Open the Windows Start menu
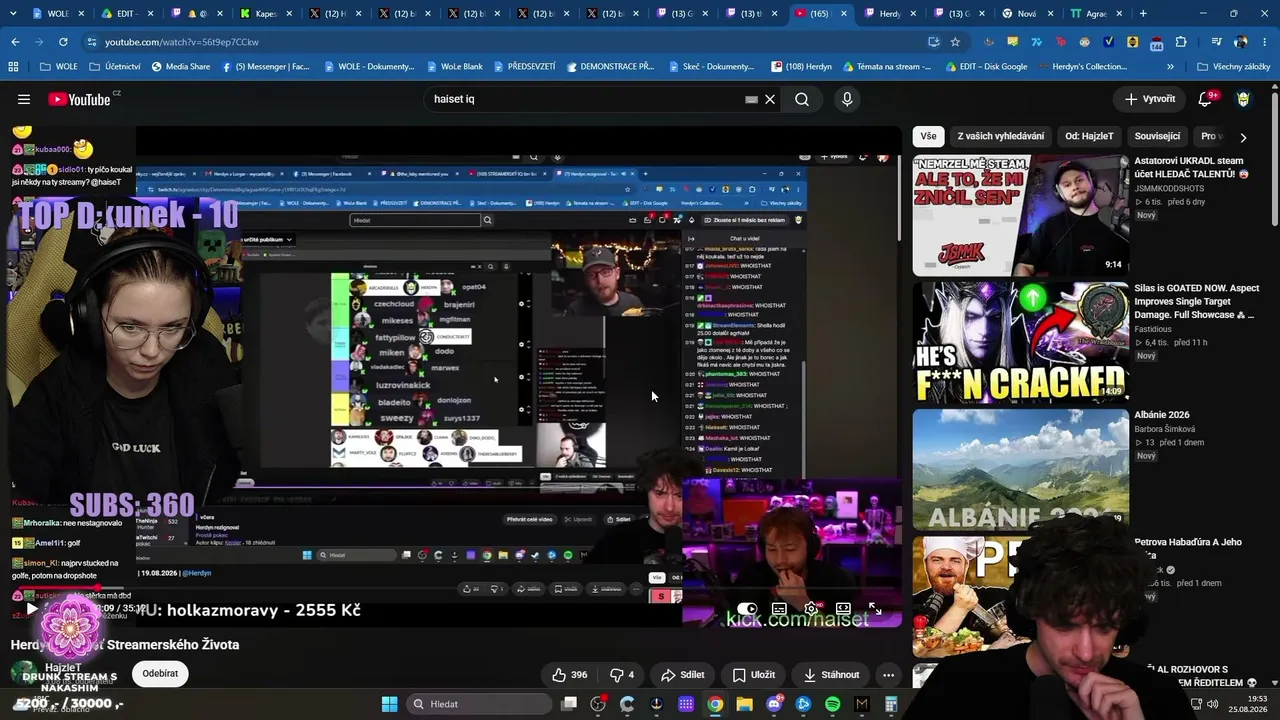This screenshot has height=720, width=1280. tap(389, 704)
